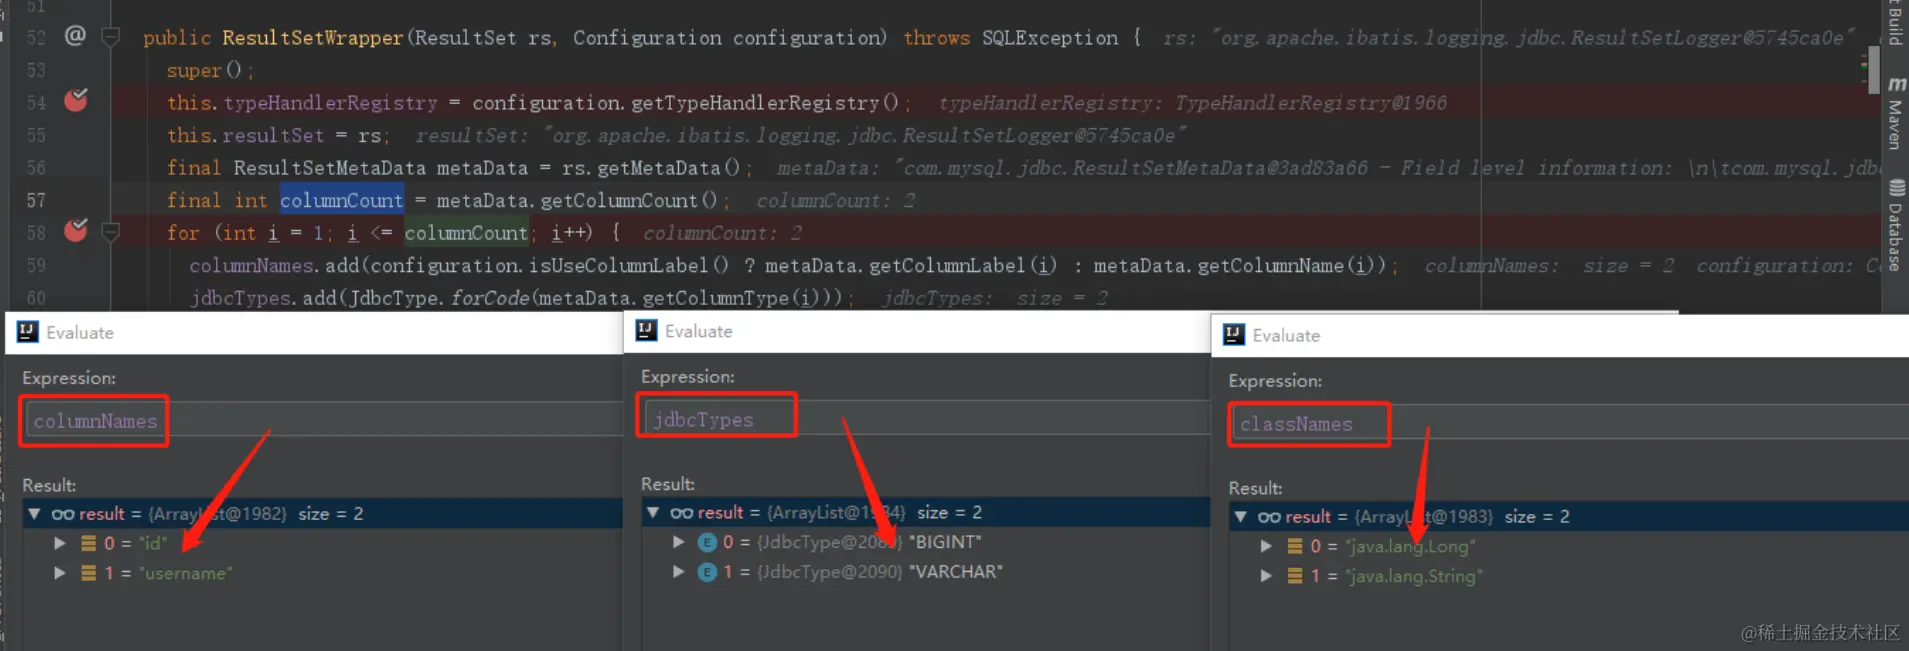The width and height of the screenshot is (1909, 651).
Task: Click line number 57 in the gutter
Action: (x=35, y=200)
